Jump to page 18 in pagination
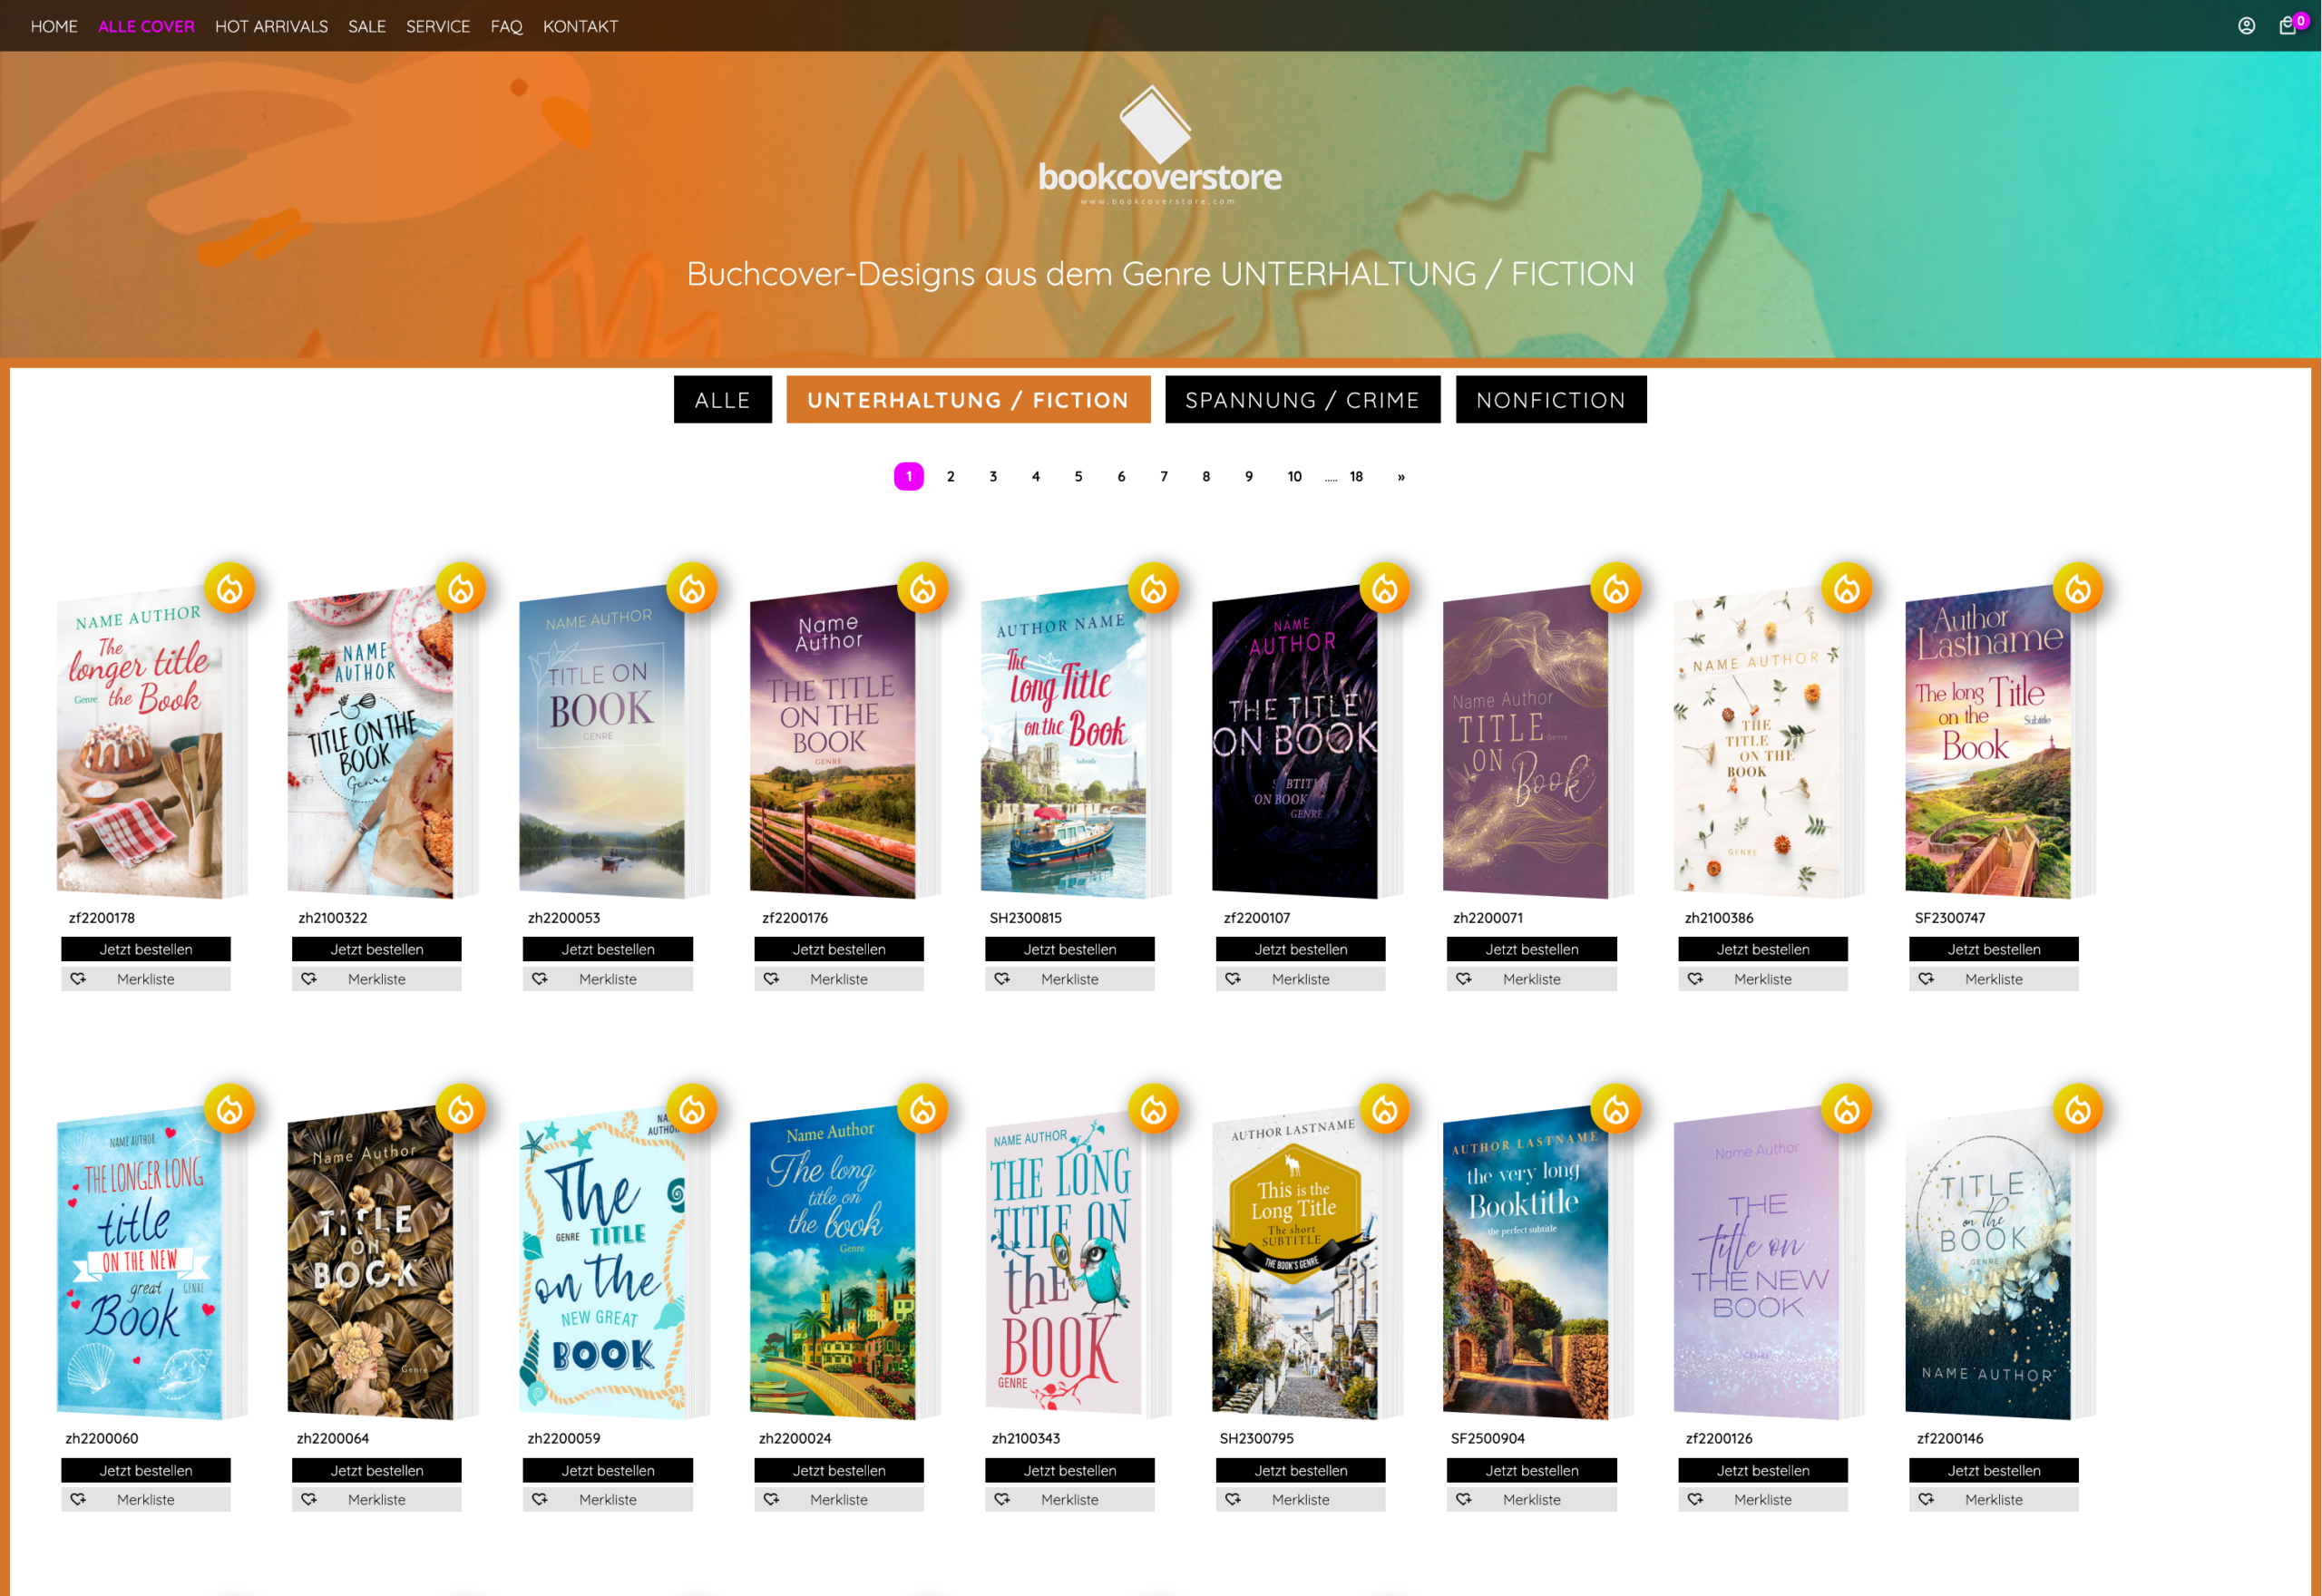This screenshot has width=2322, height=1596. coord(1355,477)
